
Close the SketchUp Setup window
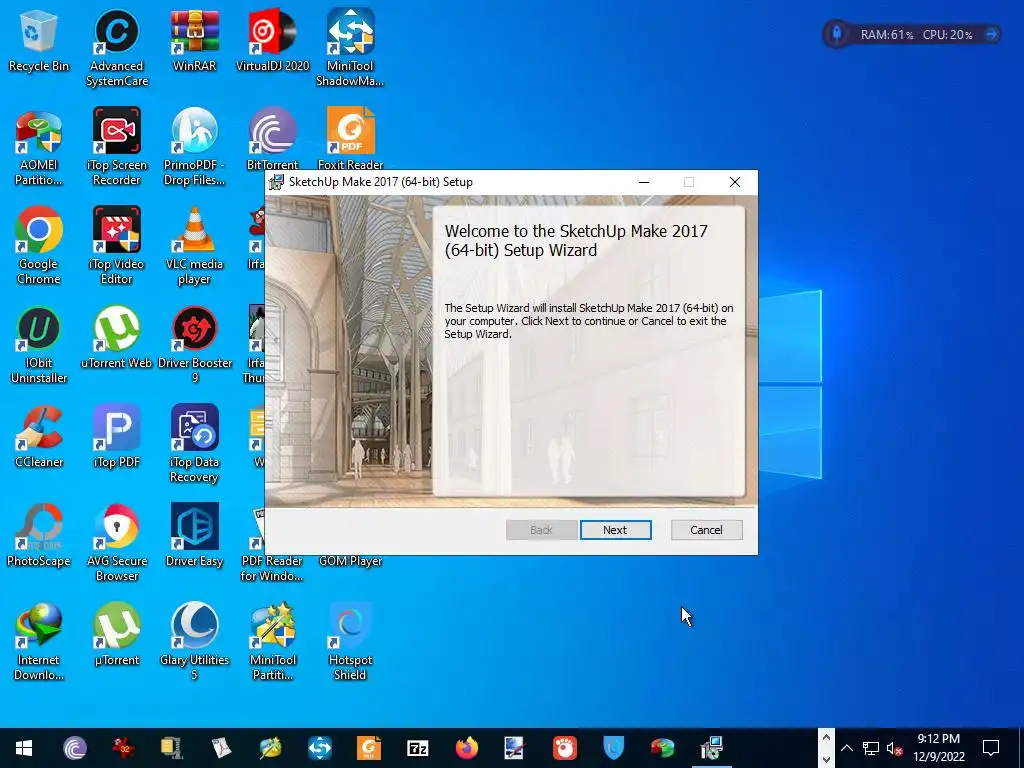(735, 182)
